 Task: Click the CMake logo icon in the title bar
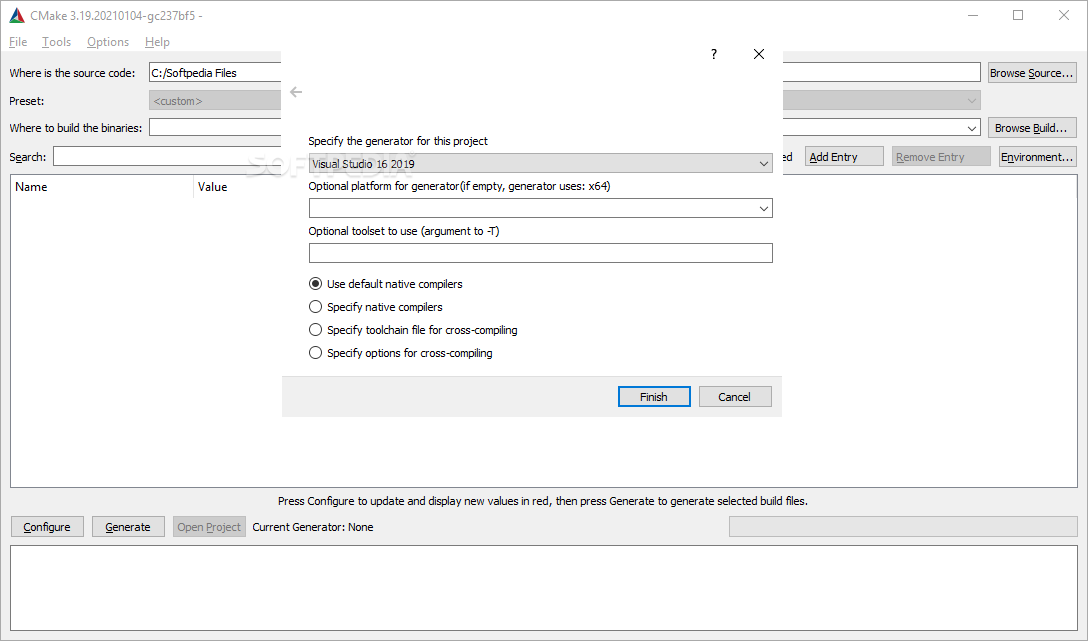[17, 15]
